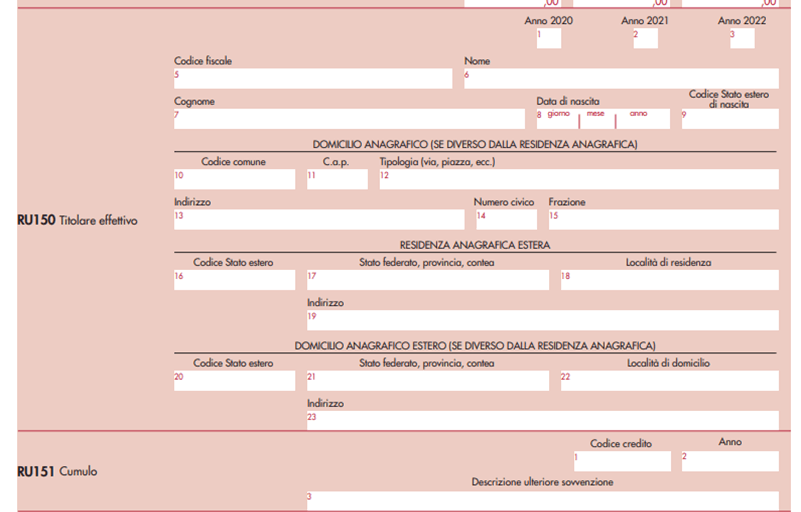Select Indirizzo field under Residenza anagrafica estera
Viewport: 801px width, 512px height.
(x=542, y=320)
